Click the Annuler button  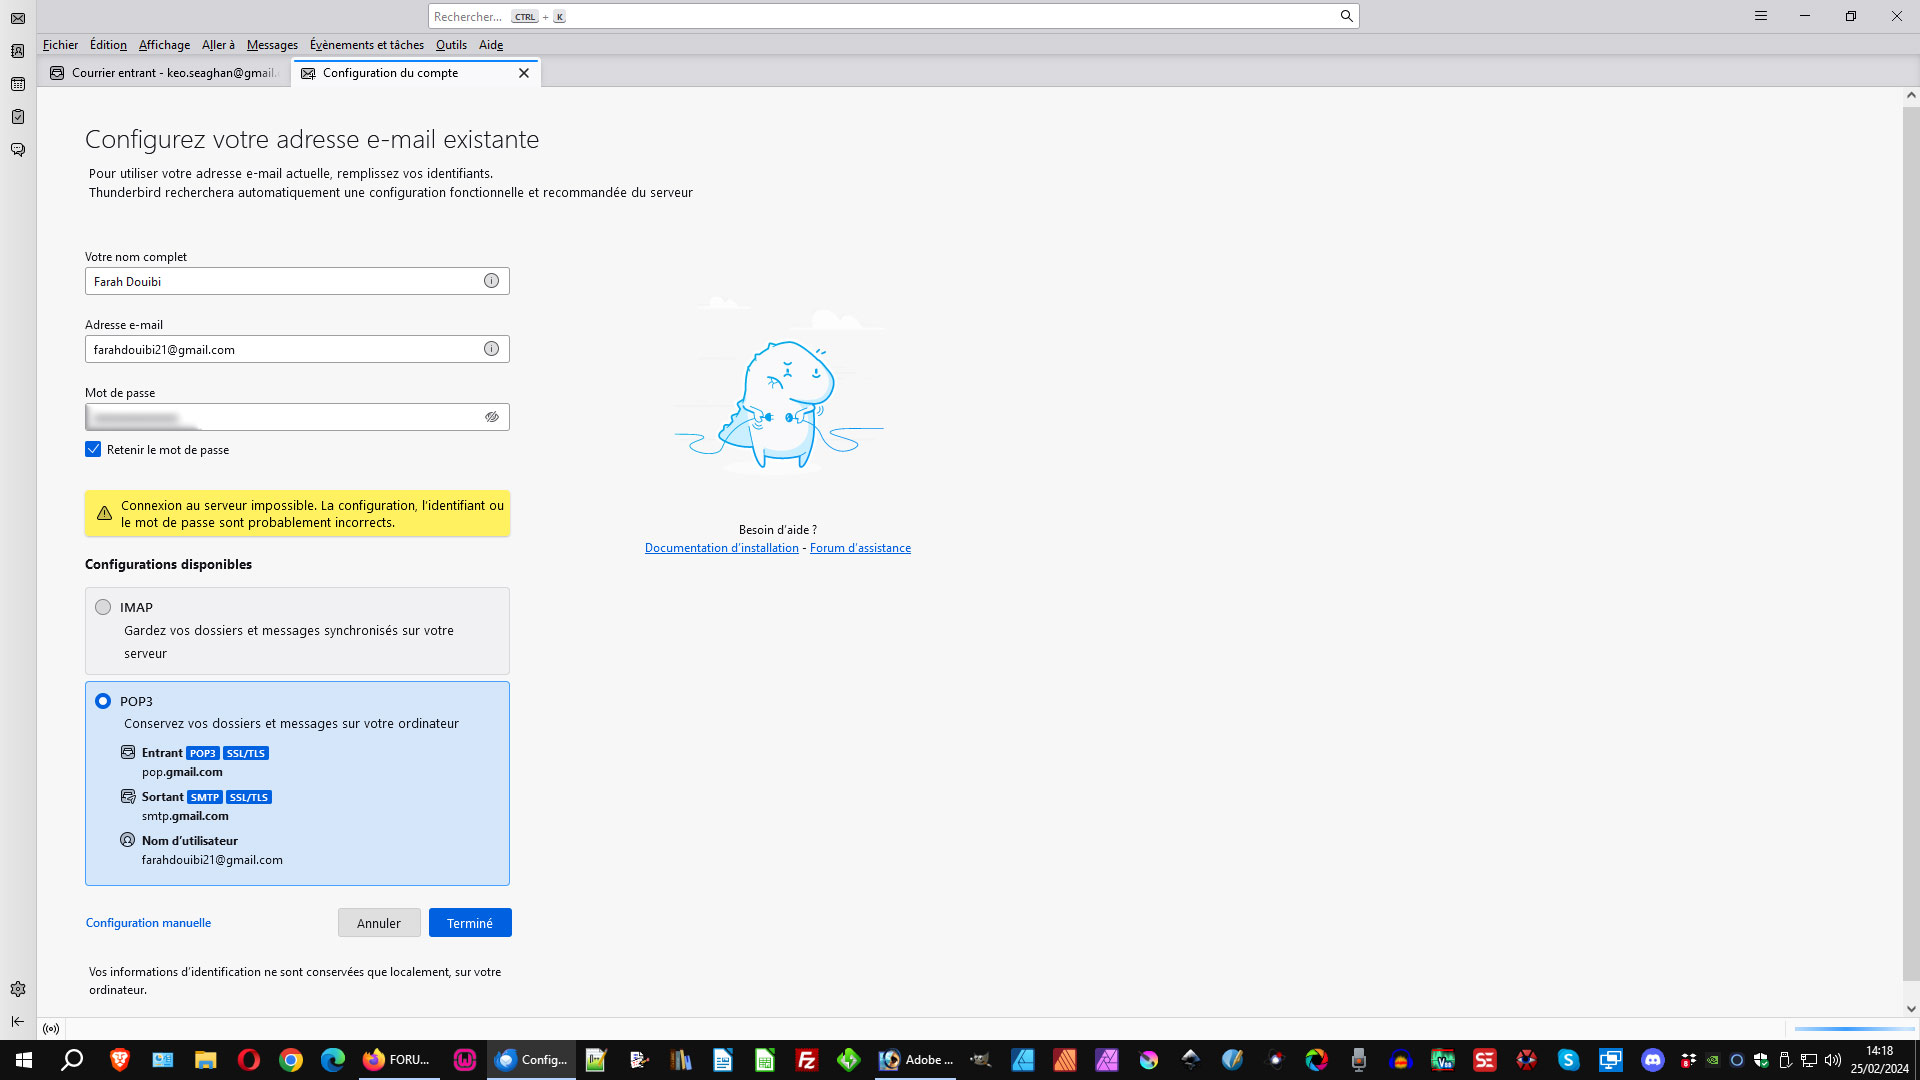(379, 923)
